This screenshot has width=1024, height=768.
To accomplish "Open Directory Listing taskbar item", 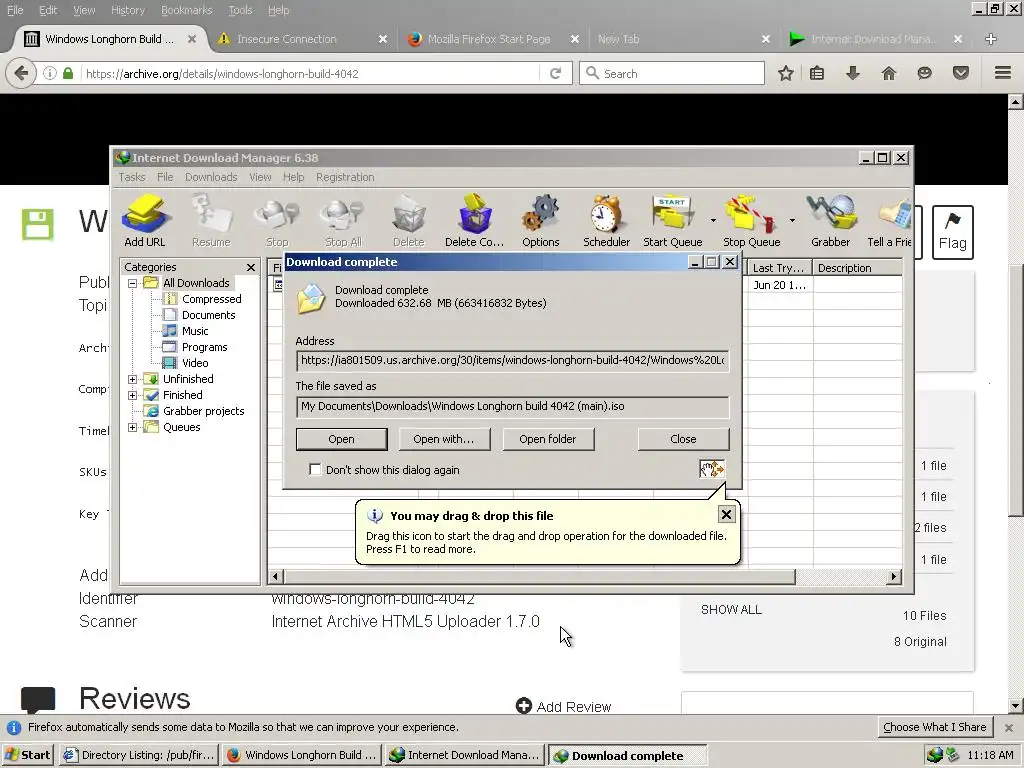I will (139, 755).
